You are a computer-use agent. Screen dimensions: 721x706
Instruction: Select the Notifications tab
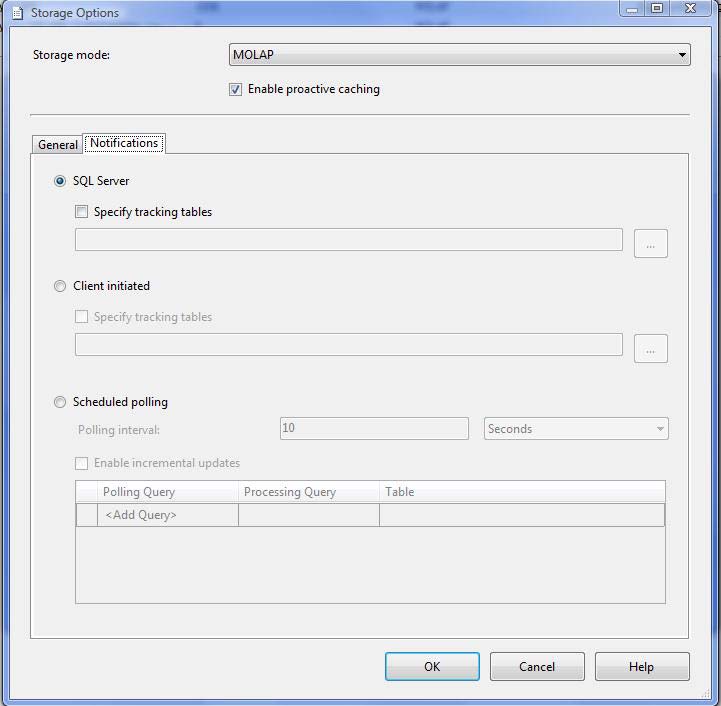(x=124, y=143)
